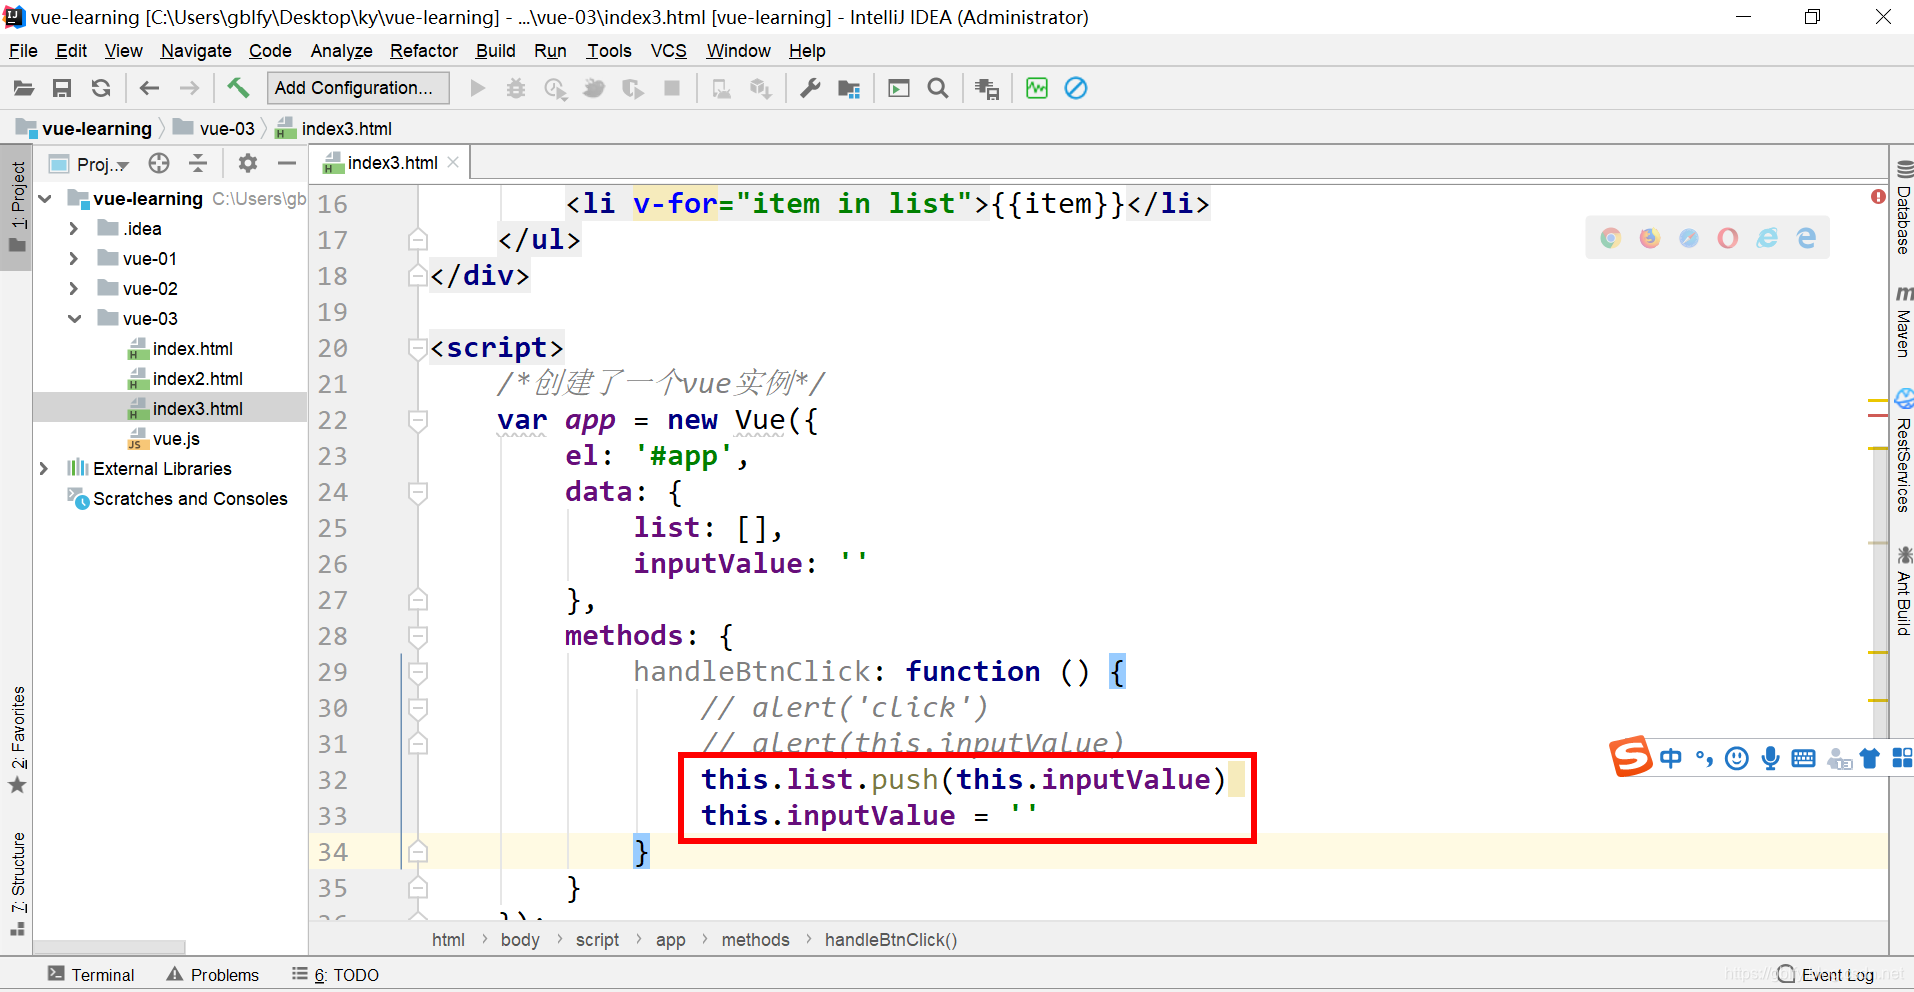
Task: Toggle the Maven tool window
Action: 1903,322
